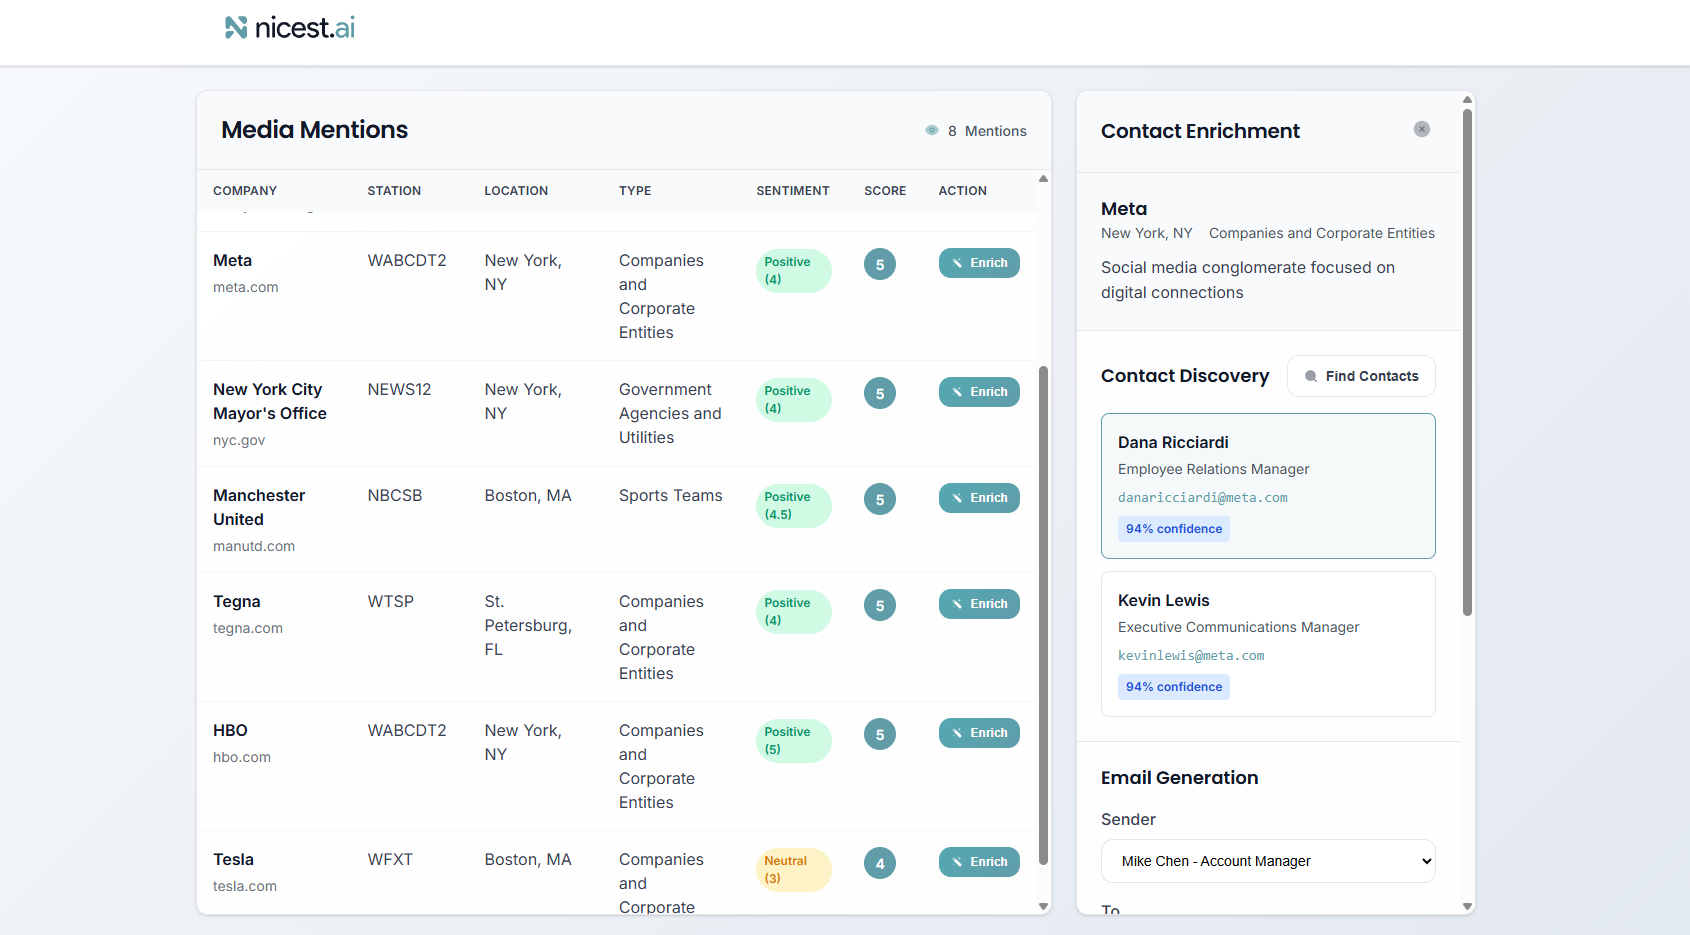Click the STATION column header
1690x935 pixels.
394,191
